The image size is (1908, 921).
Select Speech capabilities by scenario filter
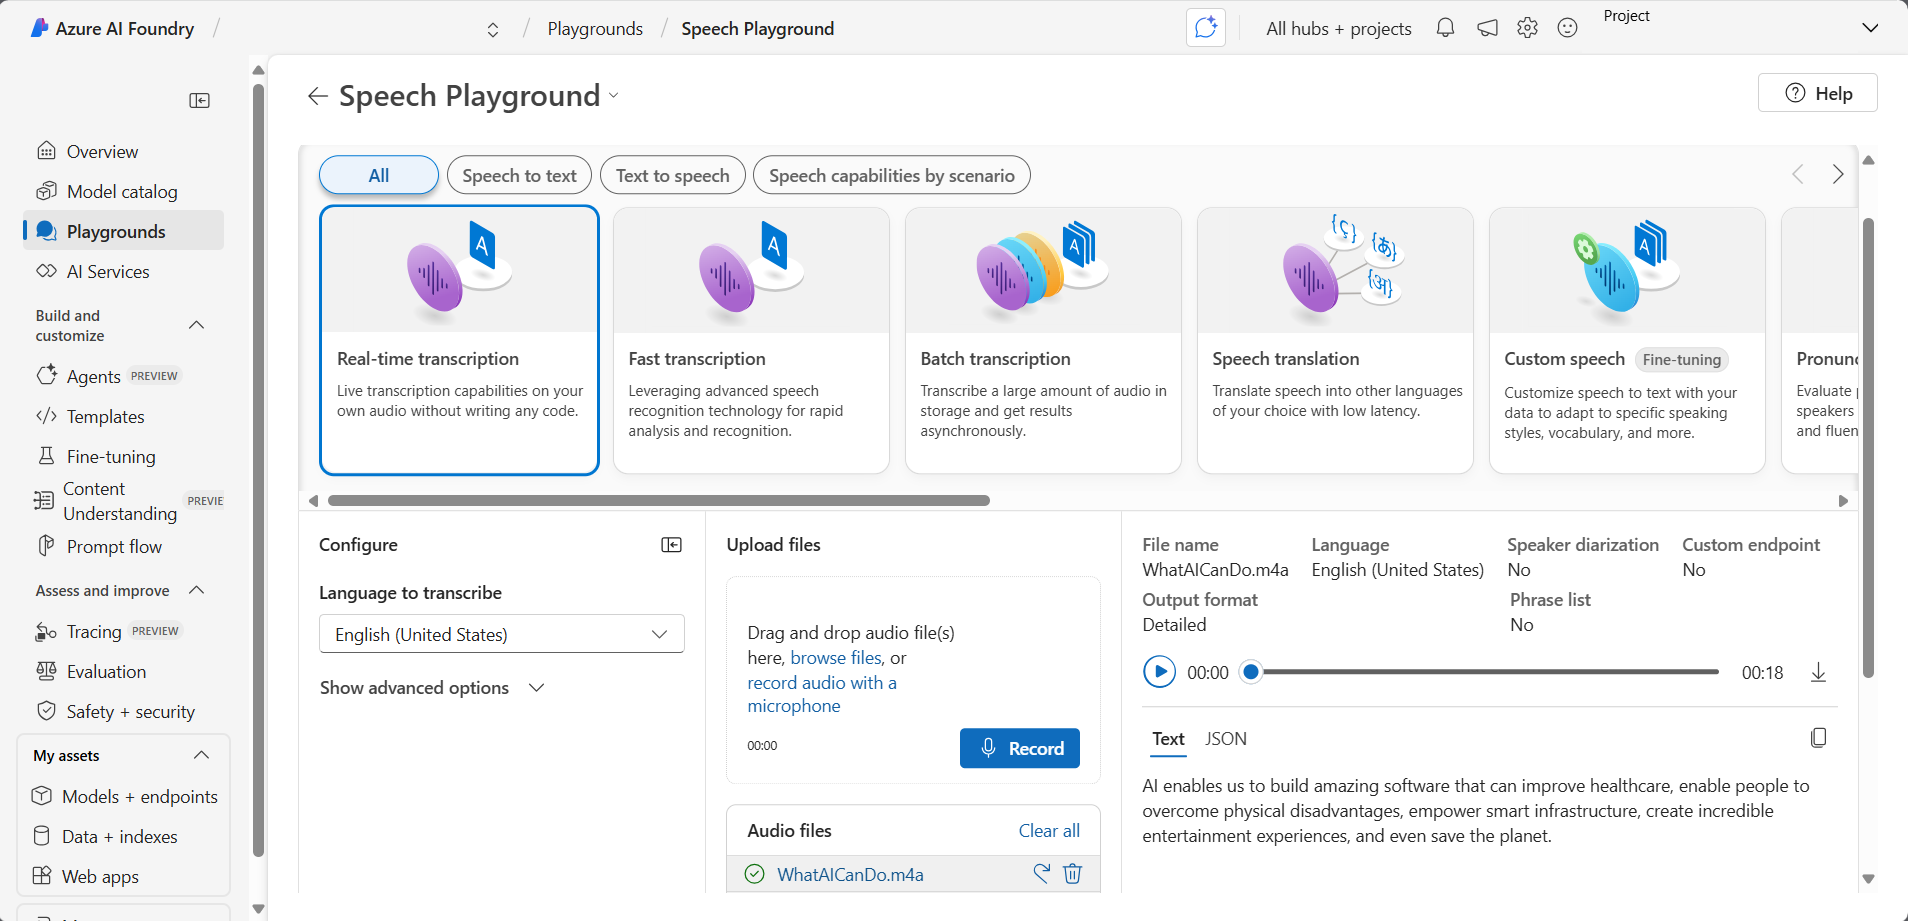pos(892,175)
